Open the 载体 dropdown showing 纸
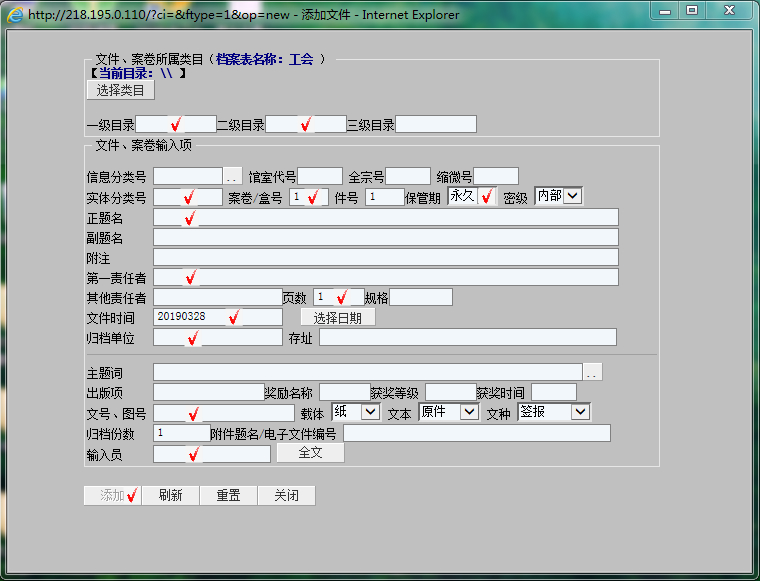Viewport: 760px width, 581px height. pyautogui.click(x=369, y=411)
